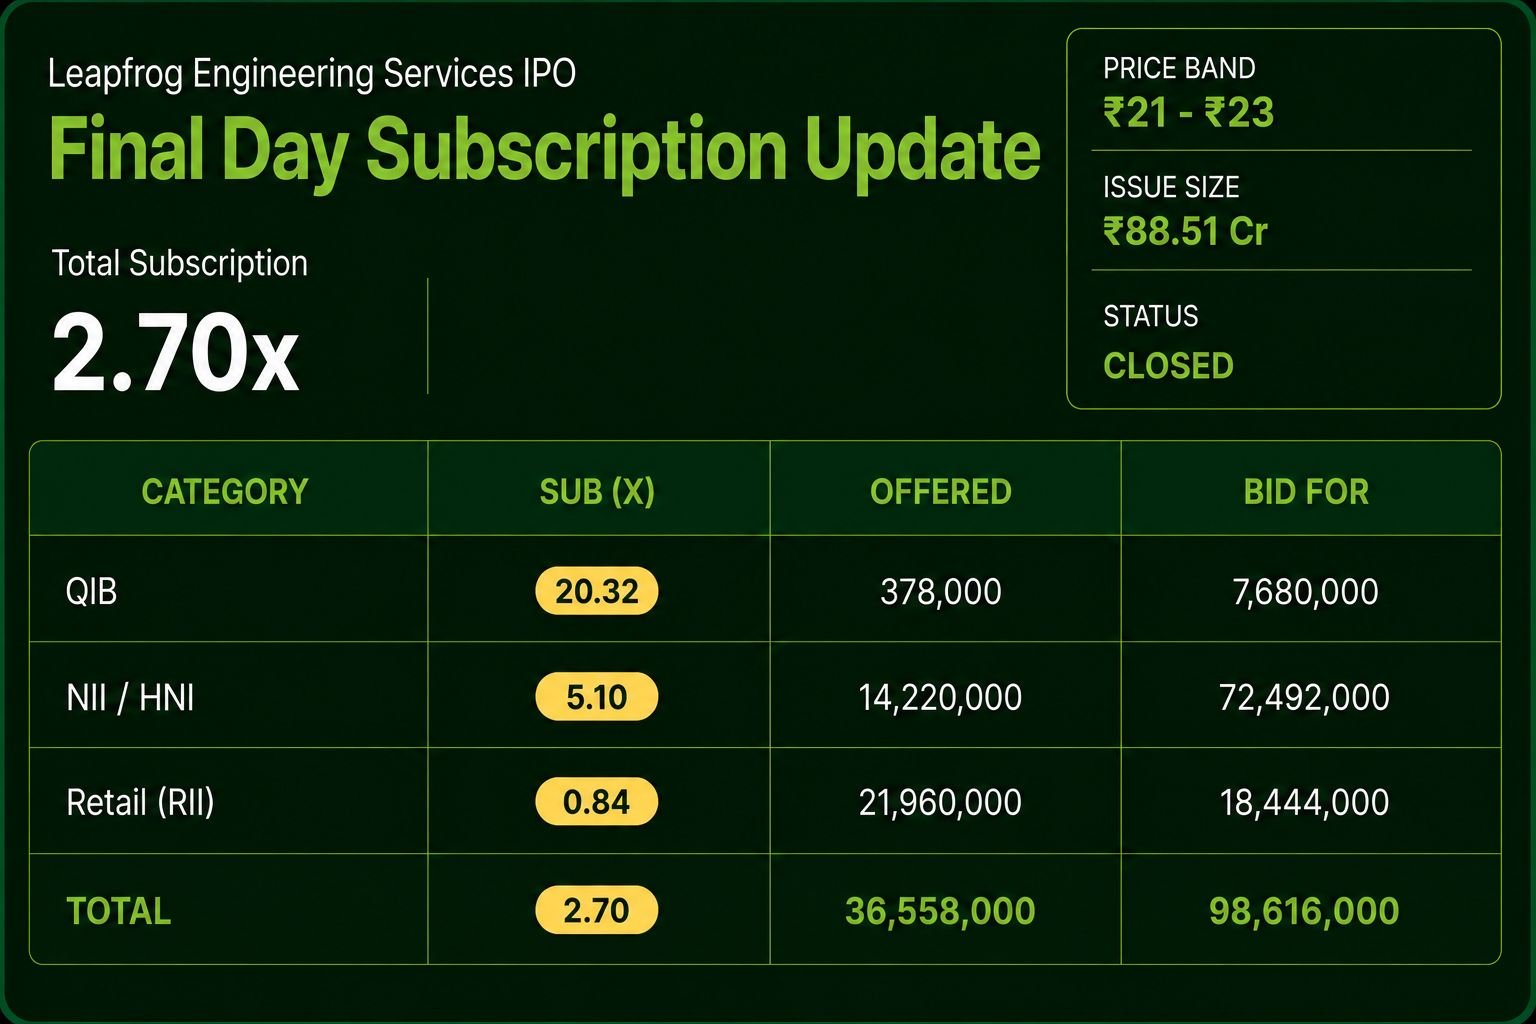
Task: Select the SUB (X) column header
Action: point(597,491)
